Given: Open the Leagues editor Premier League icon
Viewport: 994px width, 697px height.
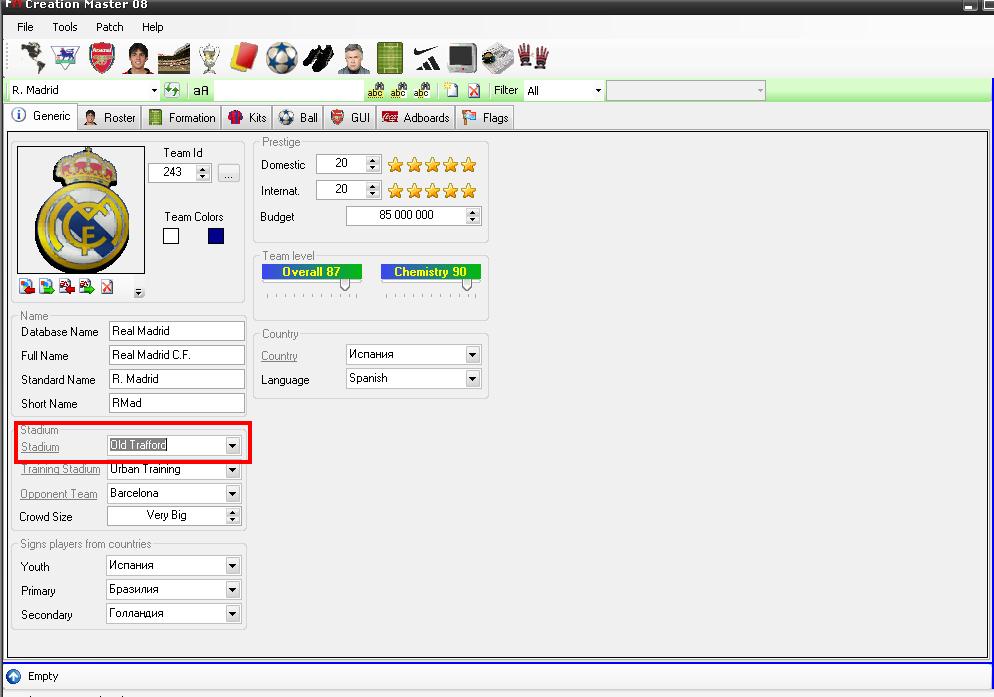Looking at the screenshot, I should coord(65,58).
